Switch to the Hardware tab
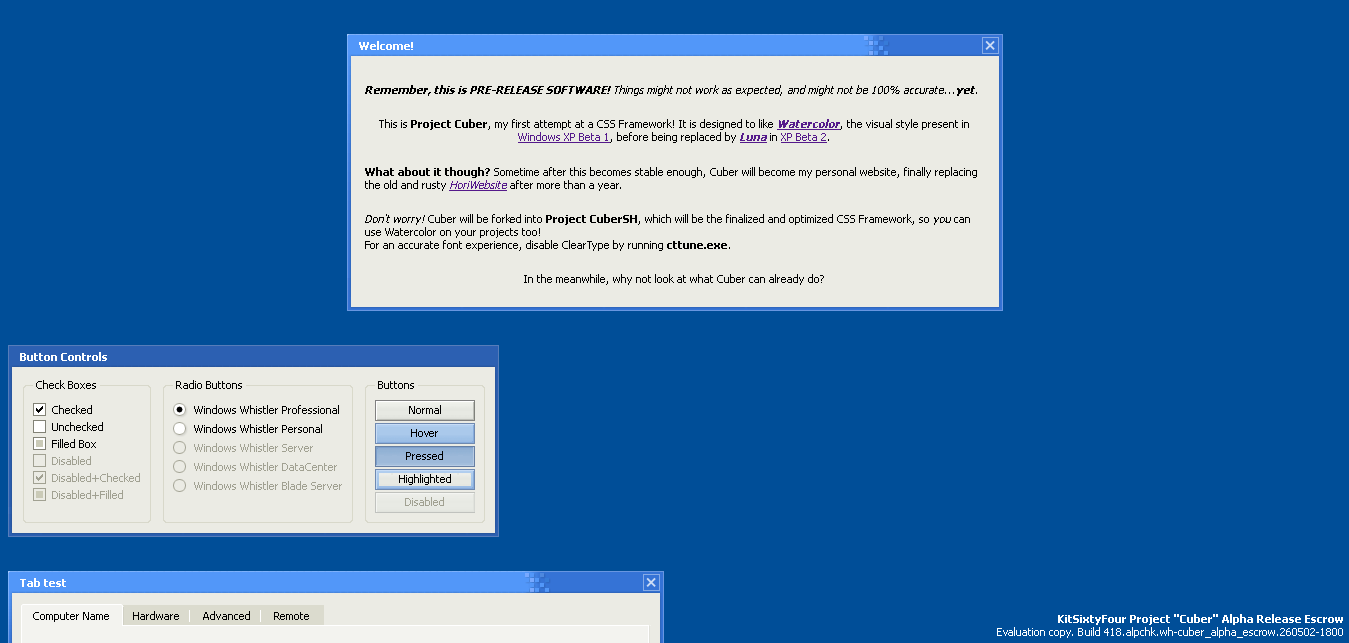The width and height of the screenshot is (1349, 643). coord(156,616)
